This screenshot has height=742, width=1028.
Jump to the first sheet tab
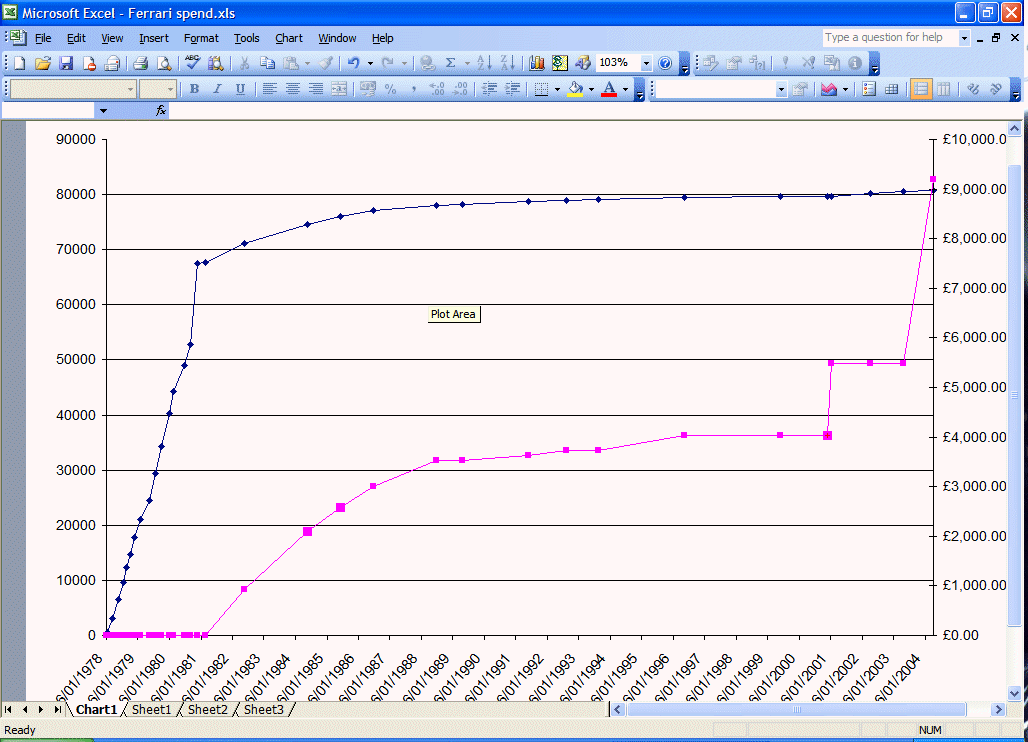[8, 709]
